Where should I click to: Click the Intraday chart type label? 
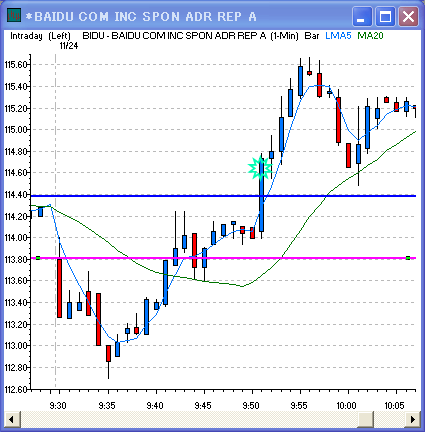[26, 36]
